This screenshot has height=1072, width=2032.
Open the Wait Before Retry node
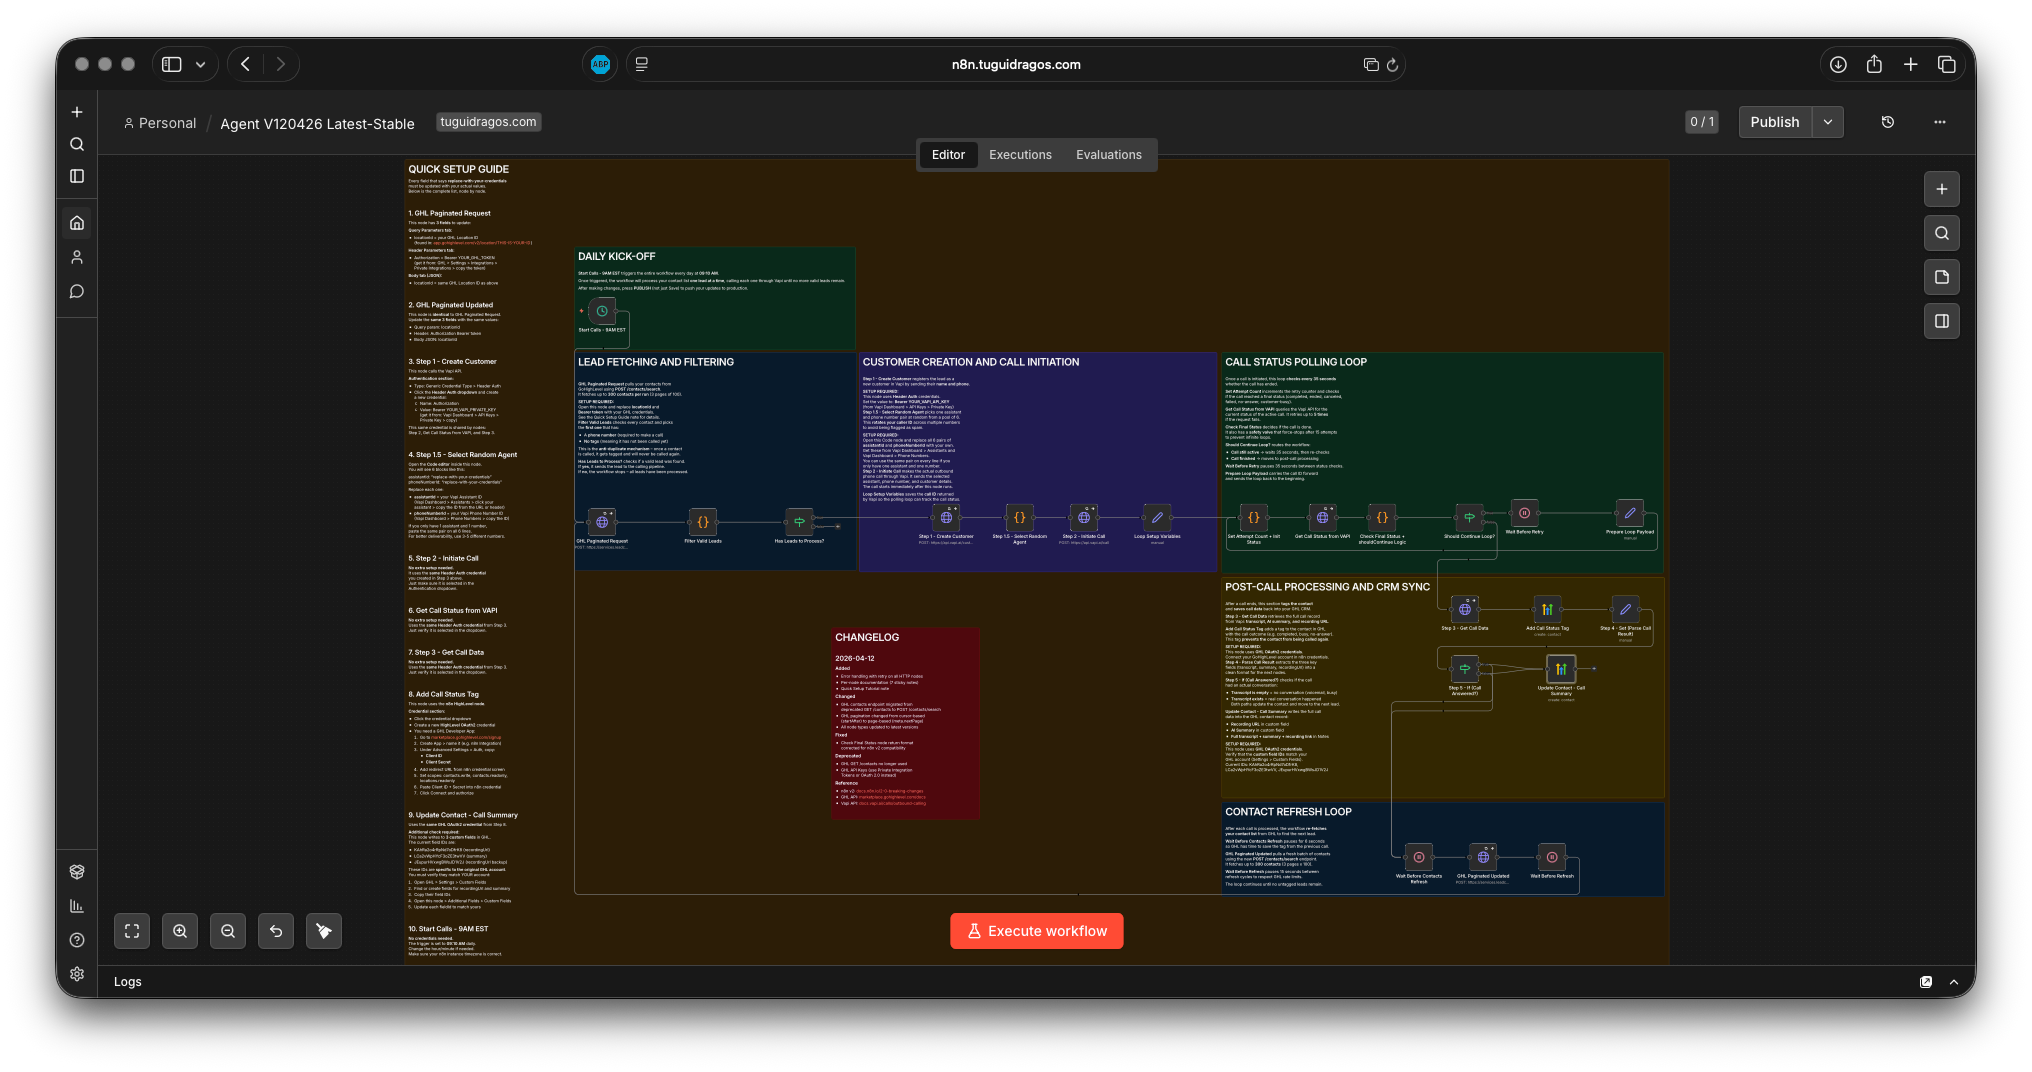click(x=1524, y=513)
